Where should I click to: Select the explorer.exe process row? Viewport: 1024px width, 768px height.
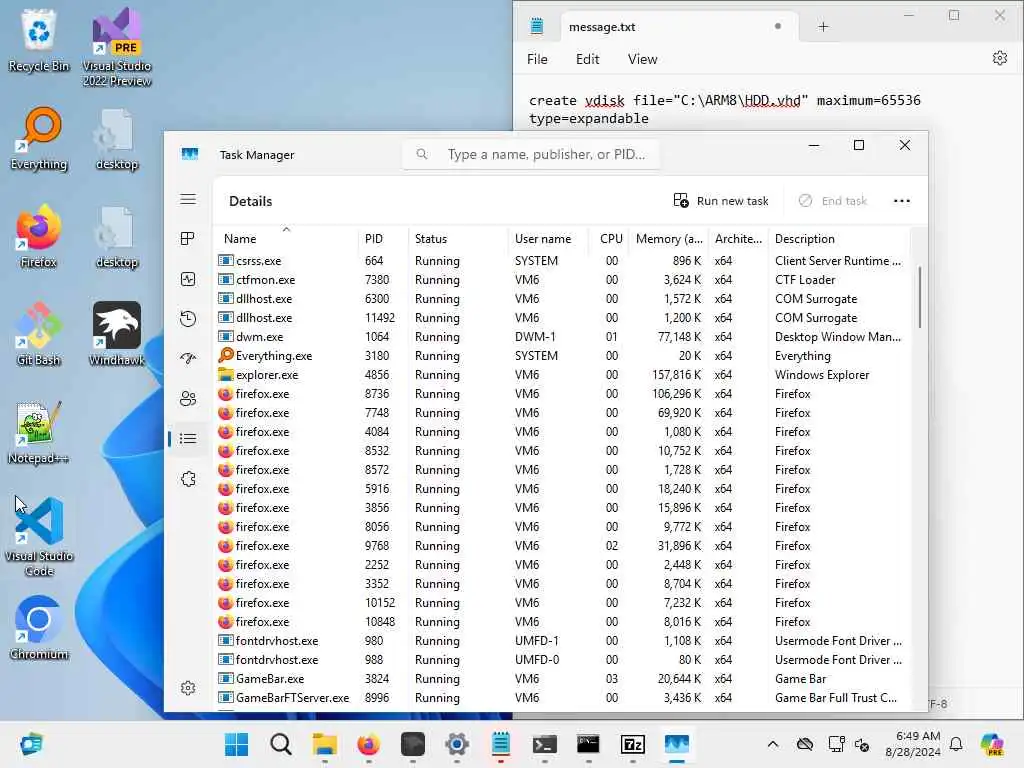click(x=562, y=375)
